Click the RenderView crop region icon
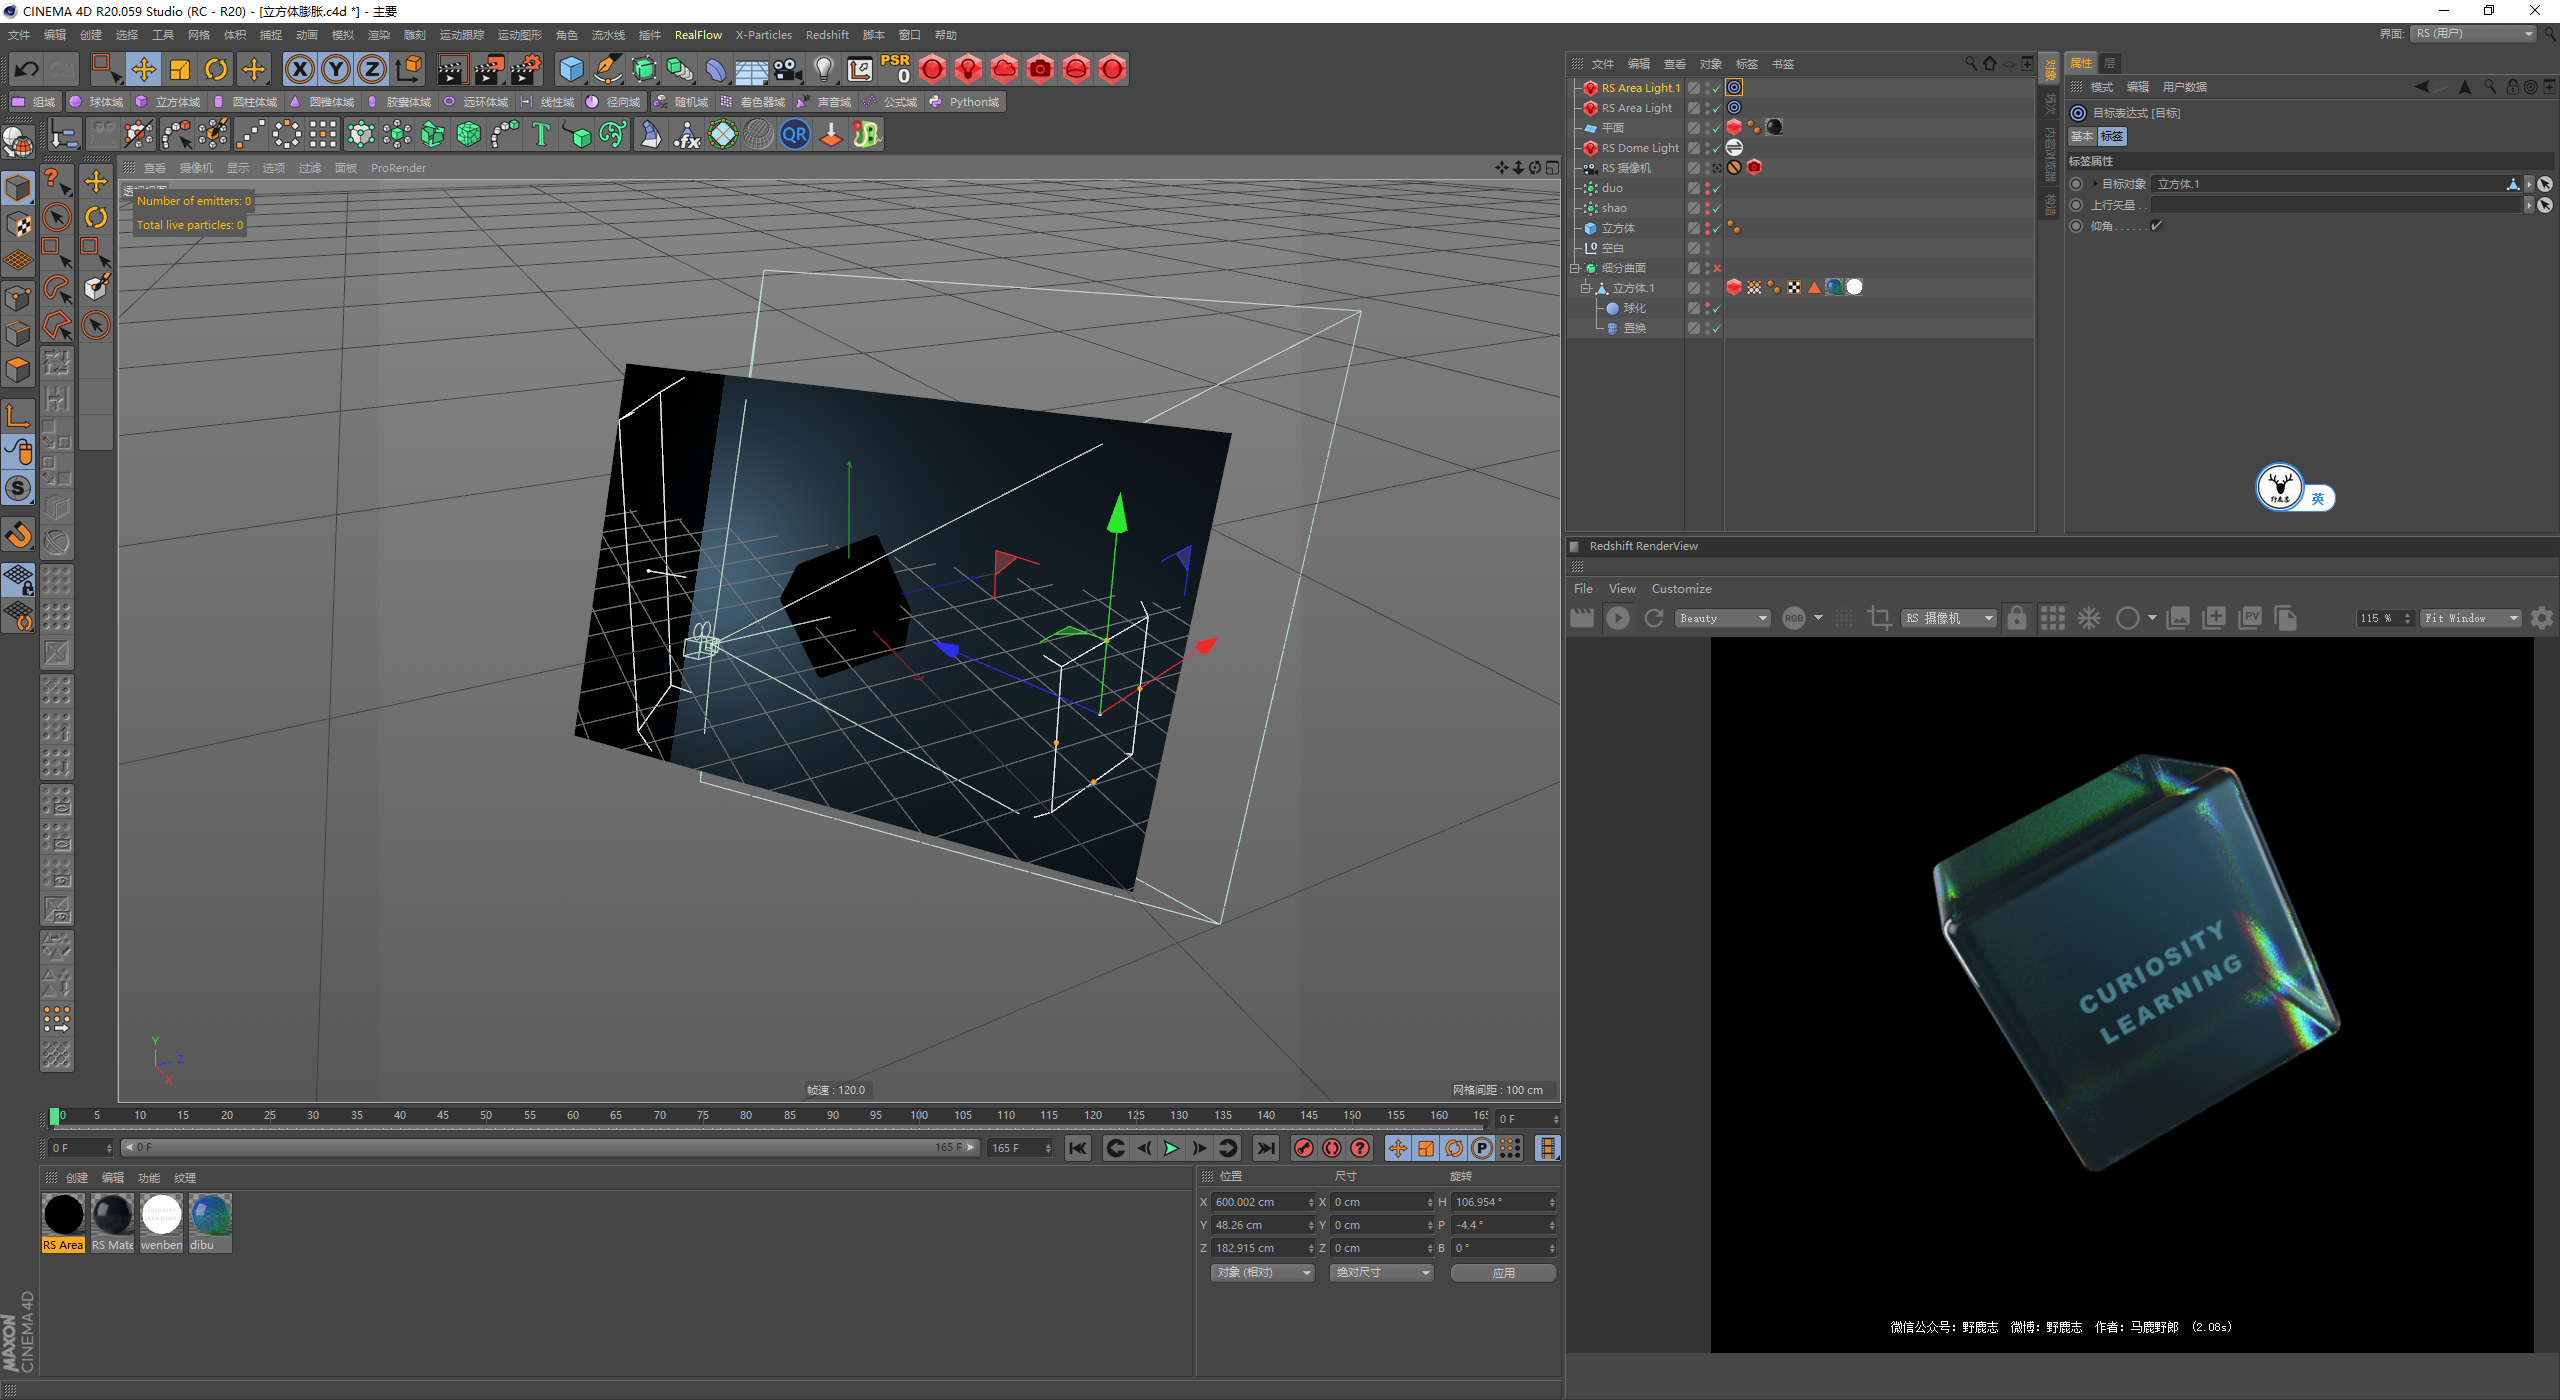Screen dimensions: 2560x1400 point(1879,619)
